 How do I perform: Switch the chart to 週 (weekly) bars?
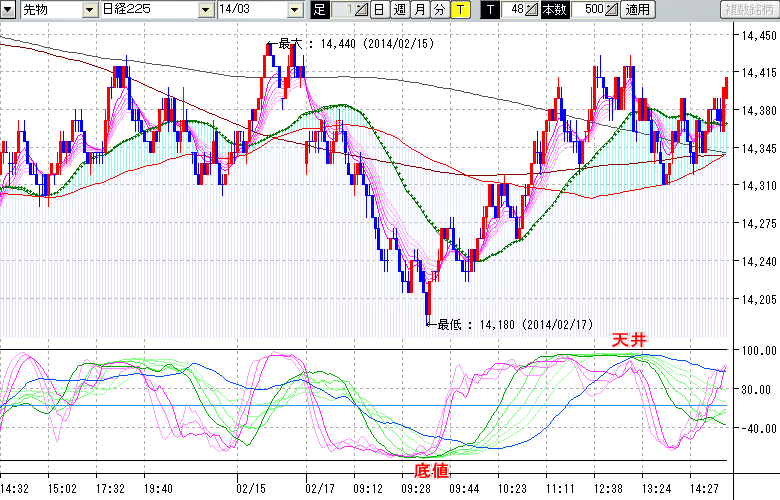[x=399, y=10]
